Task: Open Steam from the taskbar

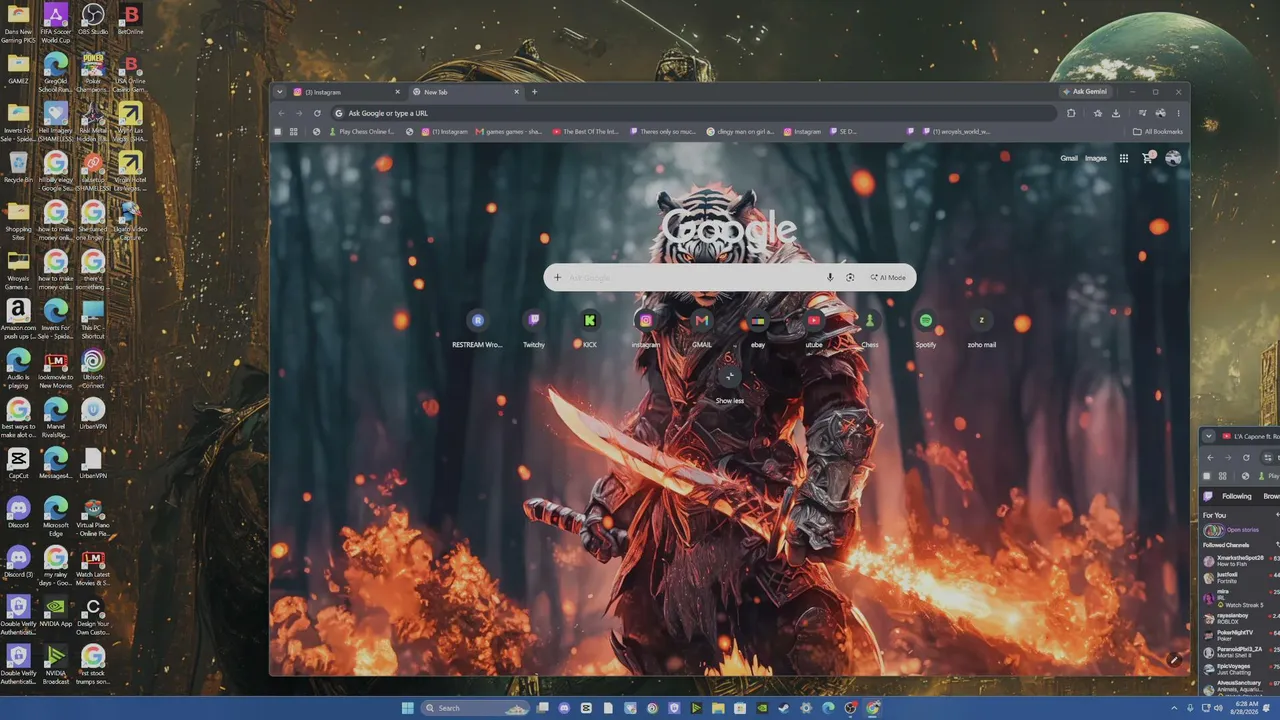Action: tap(784, 708)
